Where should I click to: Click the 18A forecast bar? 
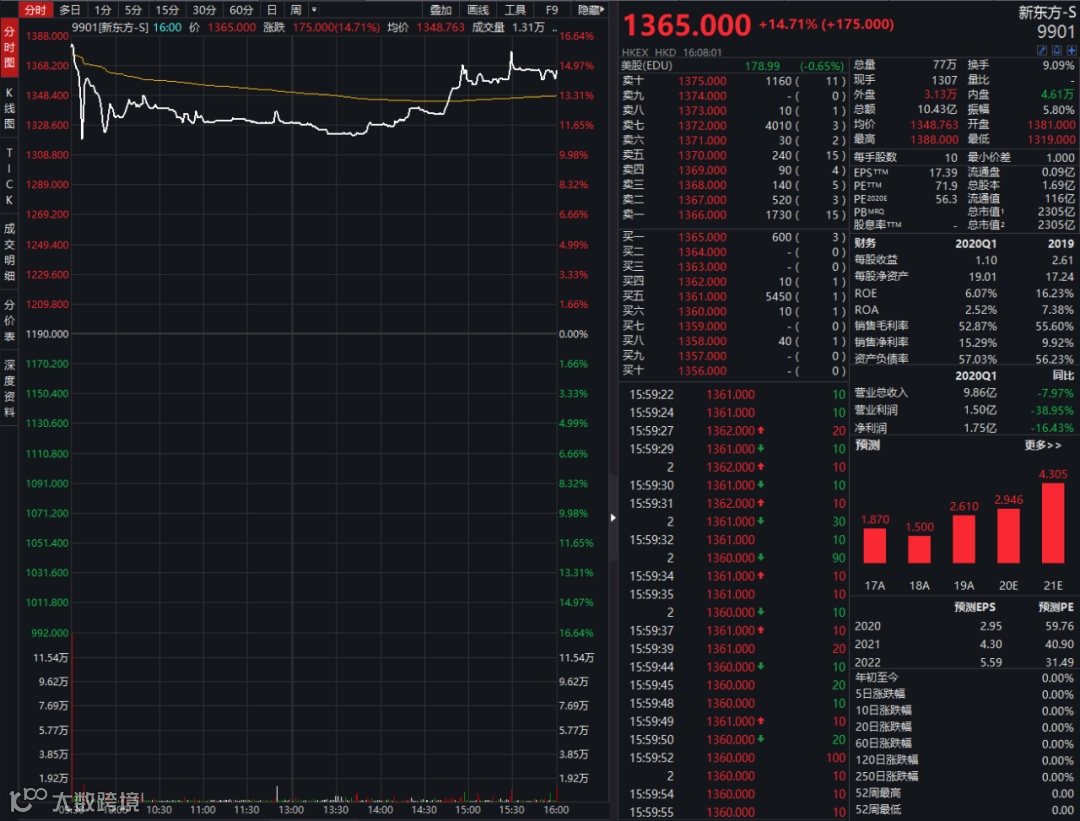(x=920, y=550)
